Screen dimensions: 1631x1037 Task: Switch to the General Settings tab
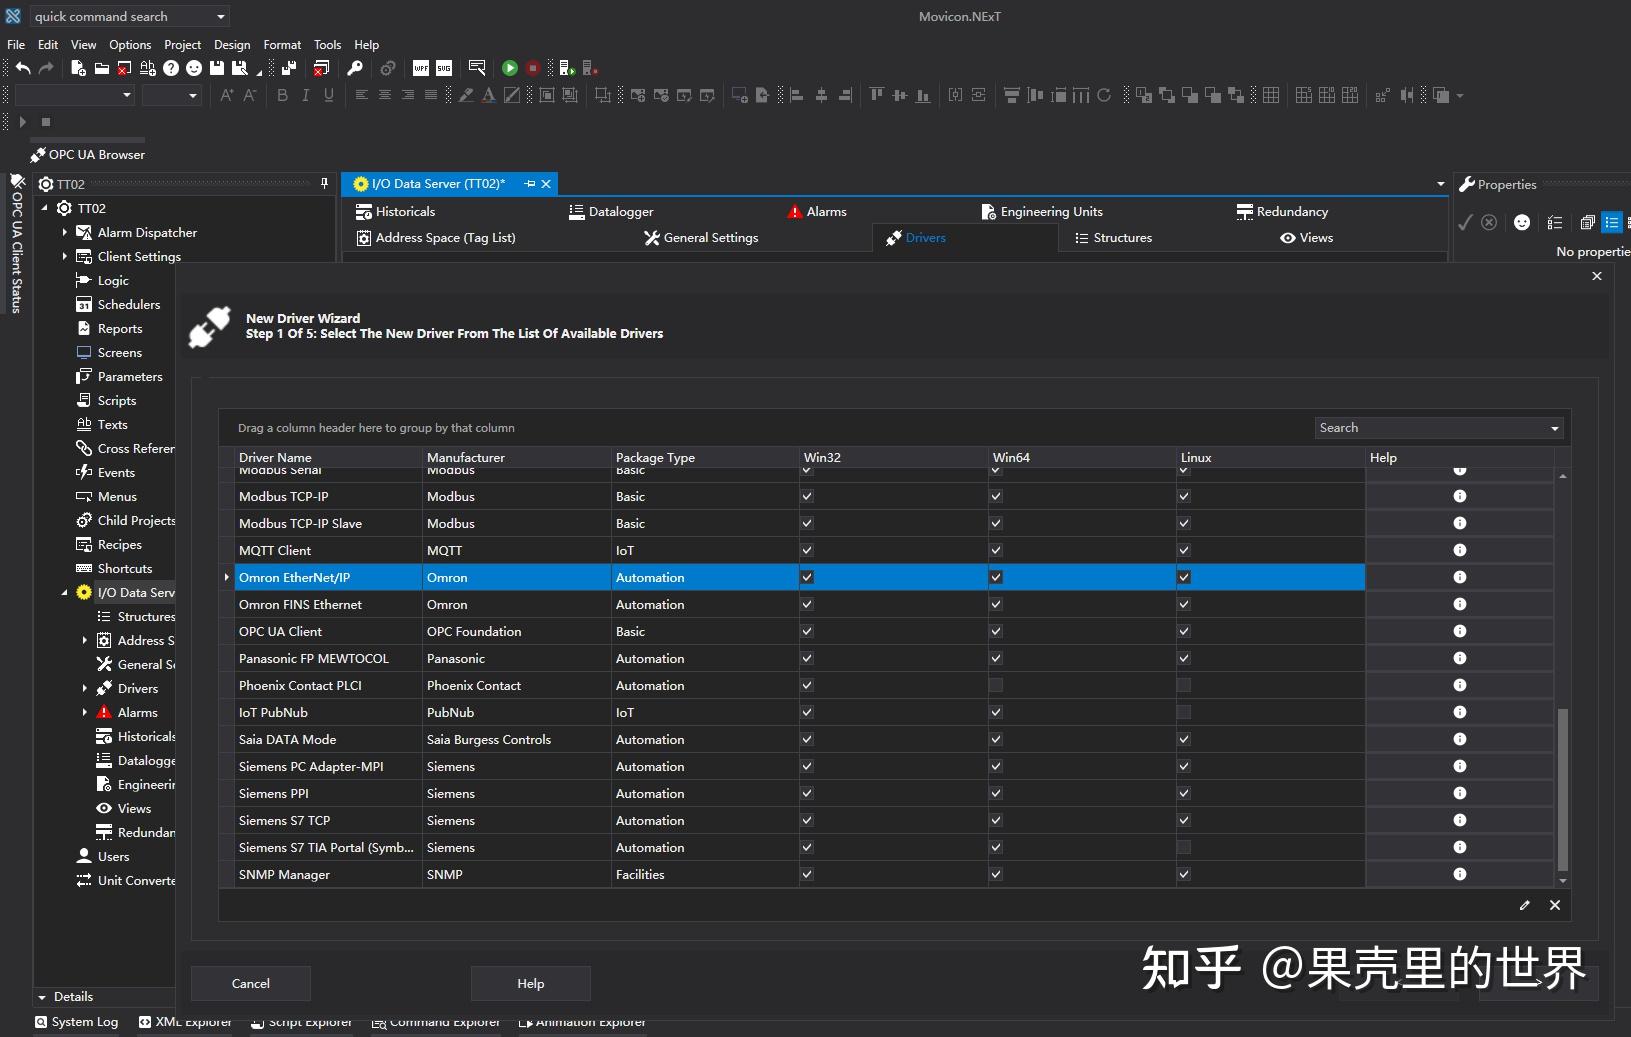(x=701, y=238)
